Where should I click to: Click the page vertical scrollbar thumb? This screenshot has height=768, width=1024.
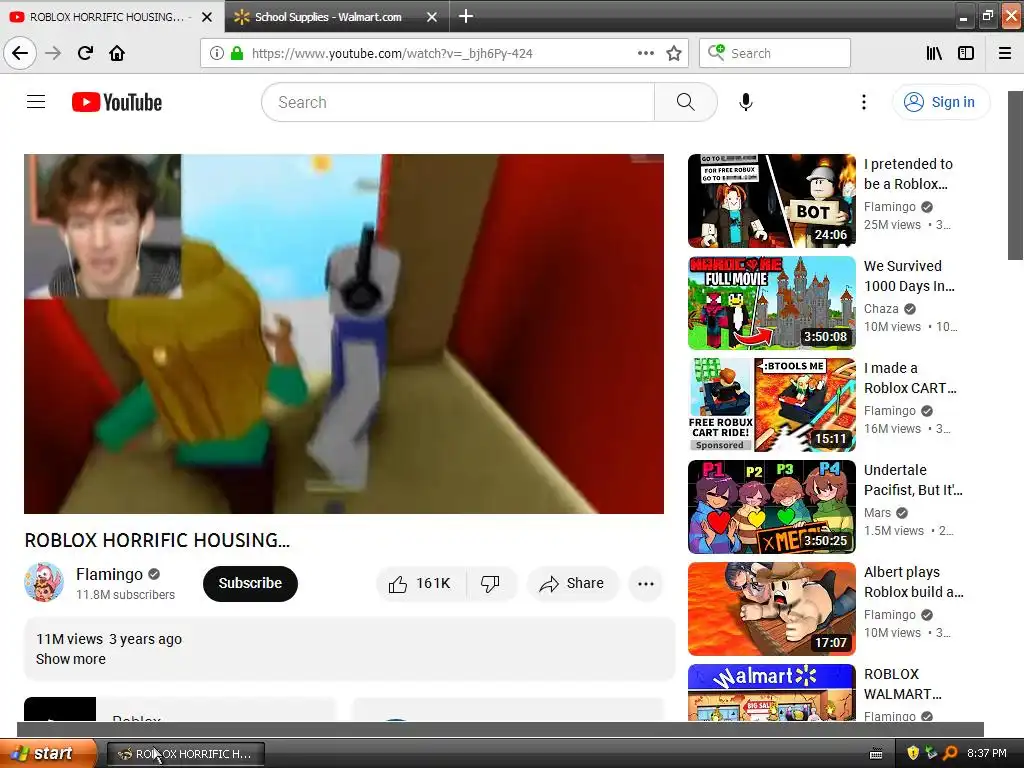[1016, 175]
